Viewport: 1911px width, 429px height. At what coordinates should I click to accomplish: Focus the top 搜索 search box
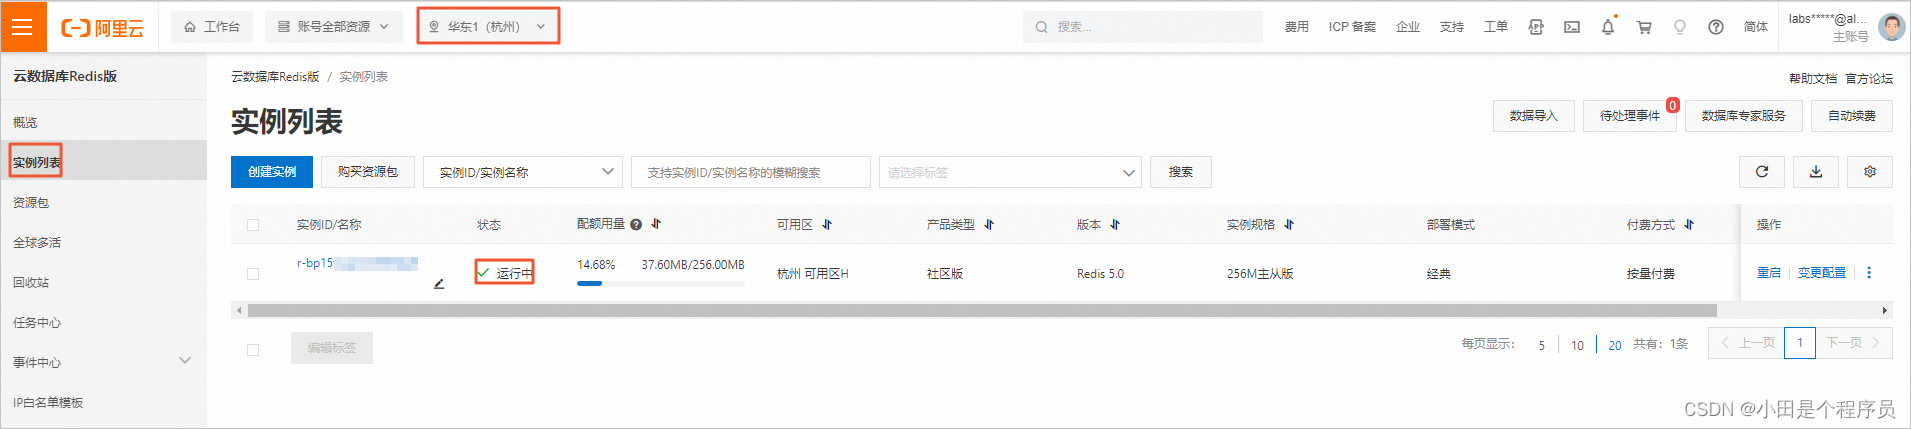[1142, 27]
